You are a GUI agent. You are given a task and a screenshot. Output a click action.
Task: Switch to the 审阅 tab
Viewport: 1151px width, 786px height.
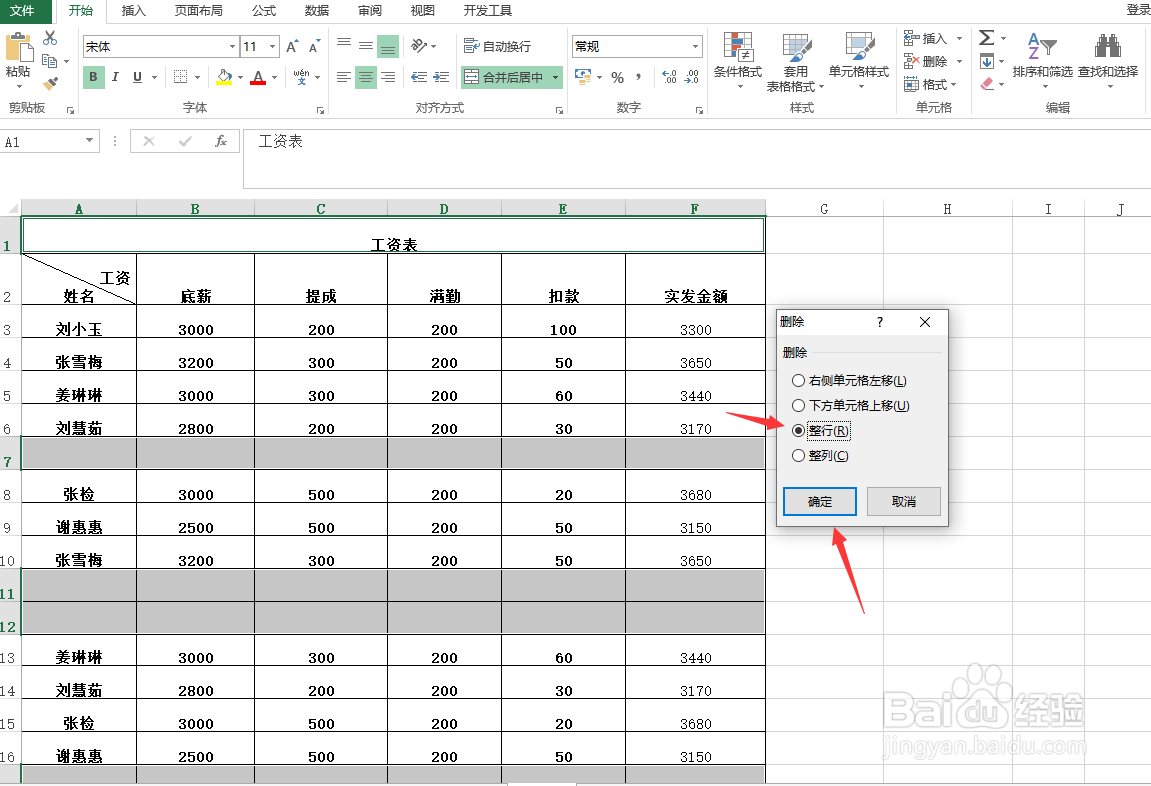click(x=370, y=10)
